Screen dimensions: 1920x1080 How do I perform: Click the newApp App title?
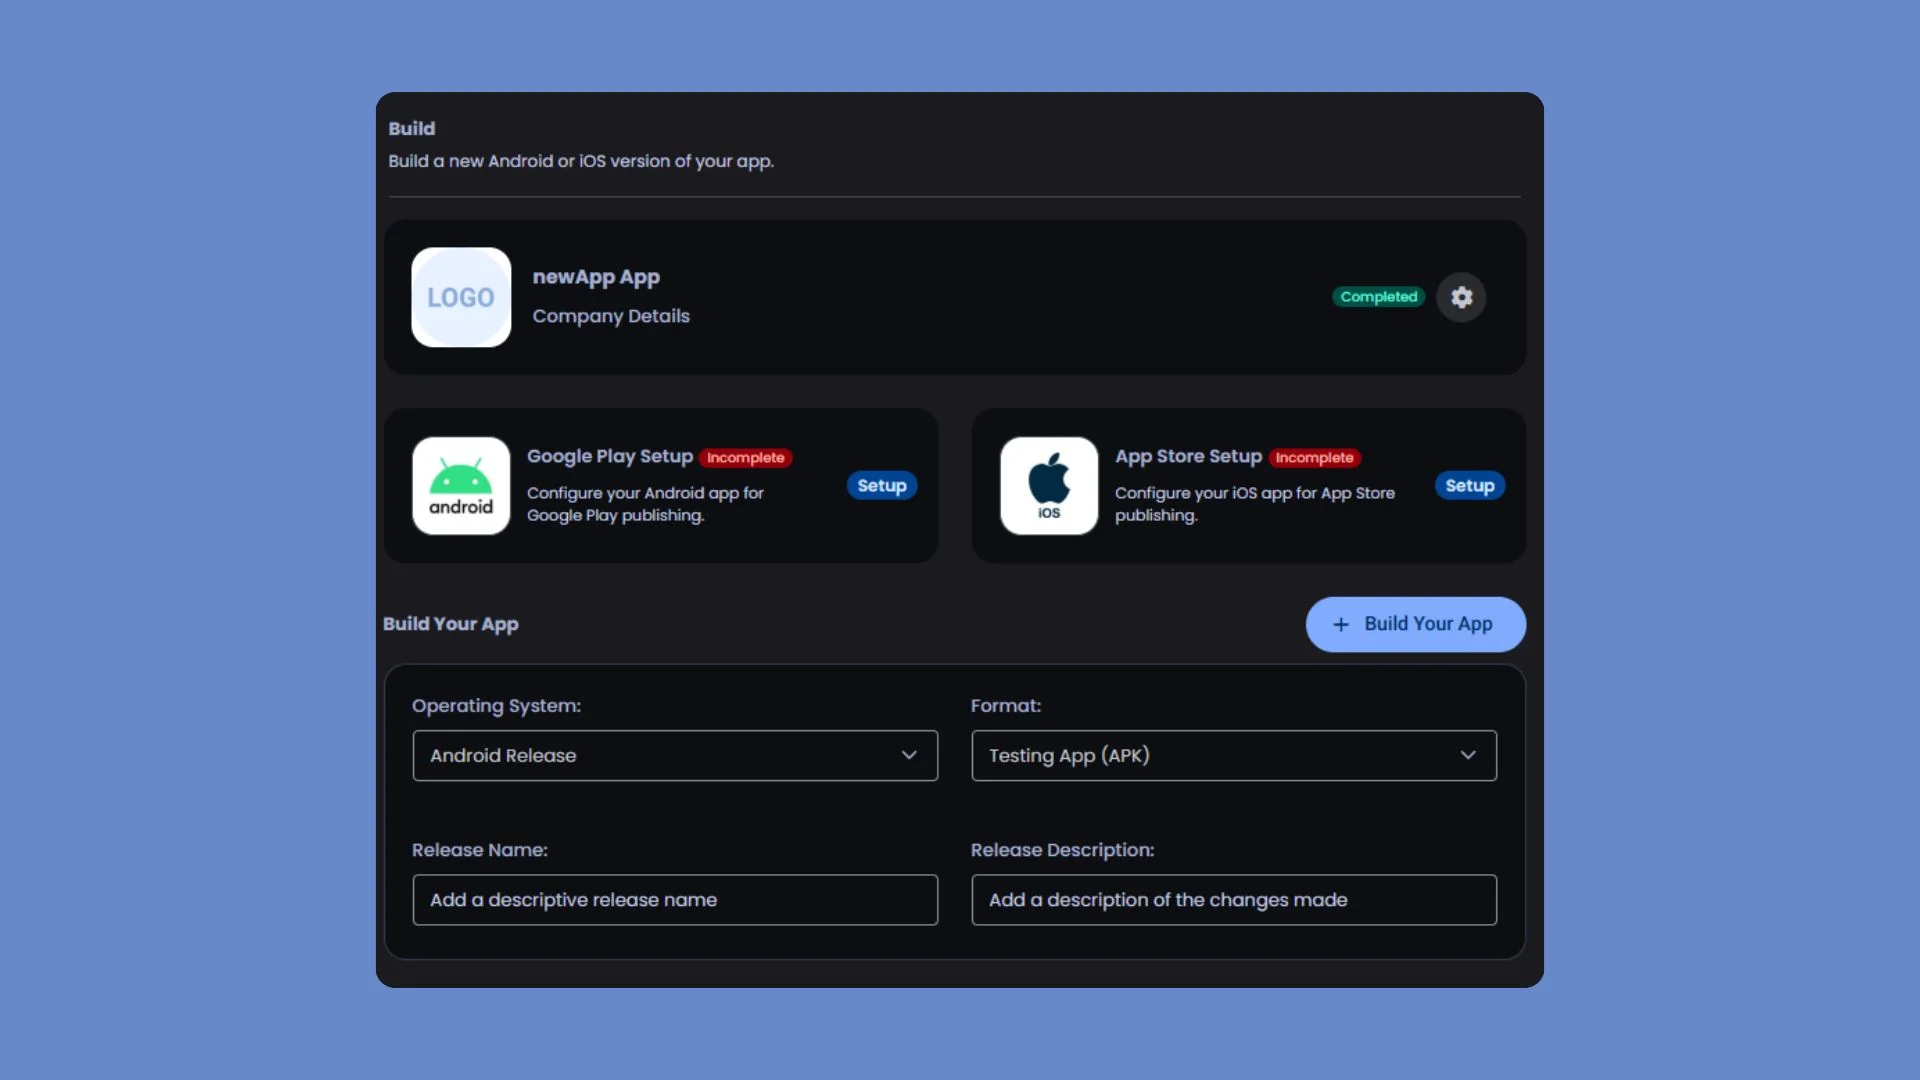click(x=596, y=277)
